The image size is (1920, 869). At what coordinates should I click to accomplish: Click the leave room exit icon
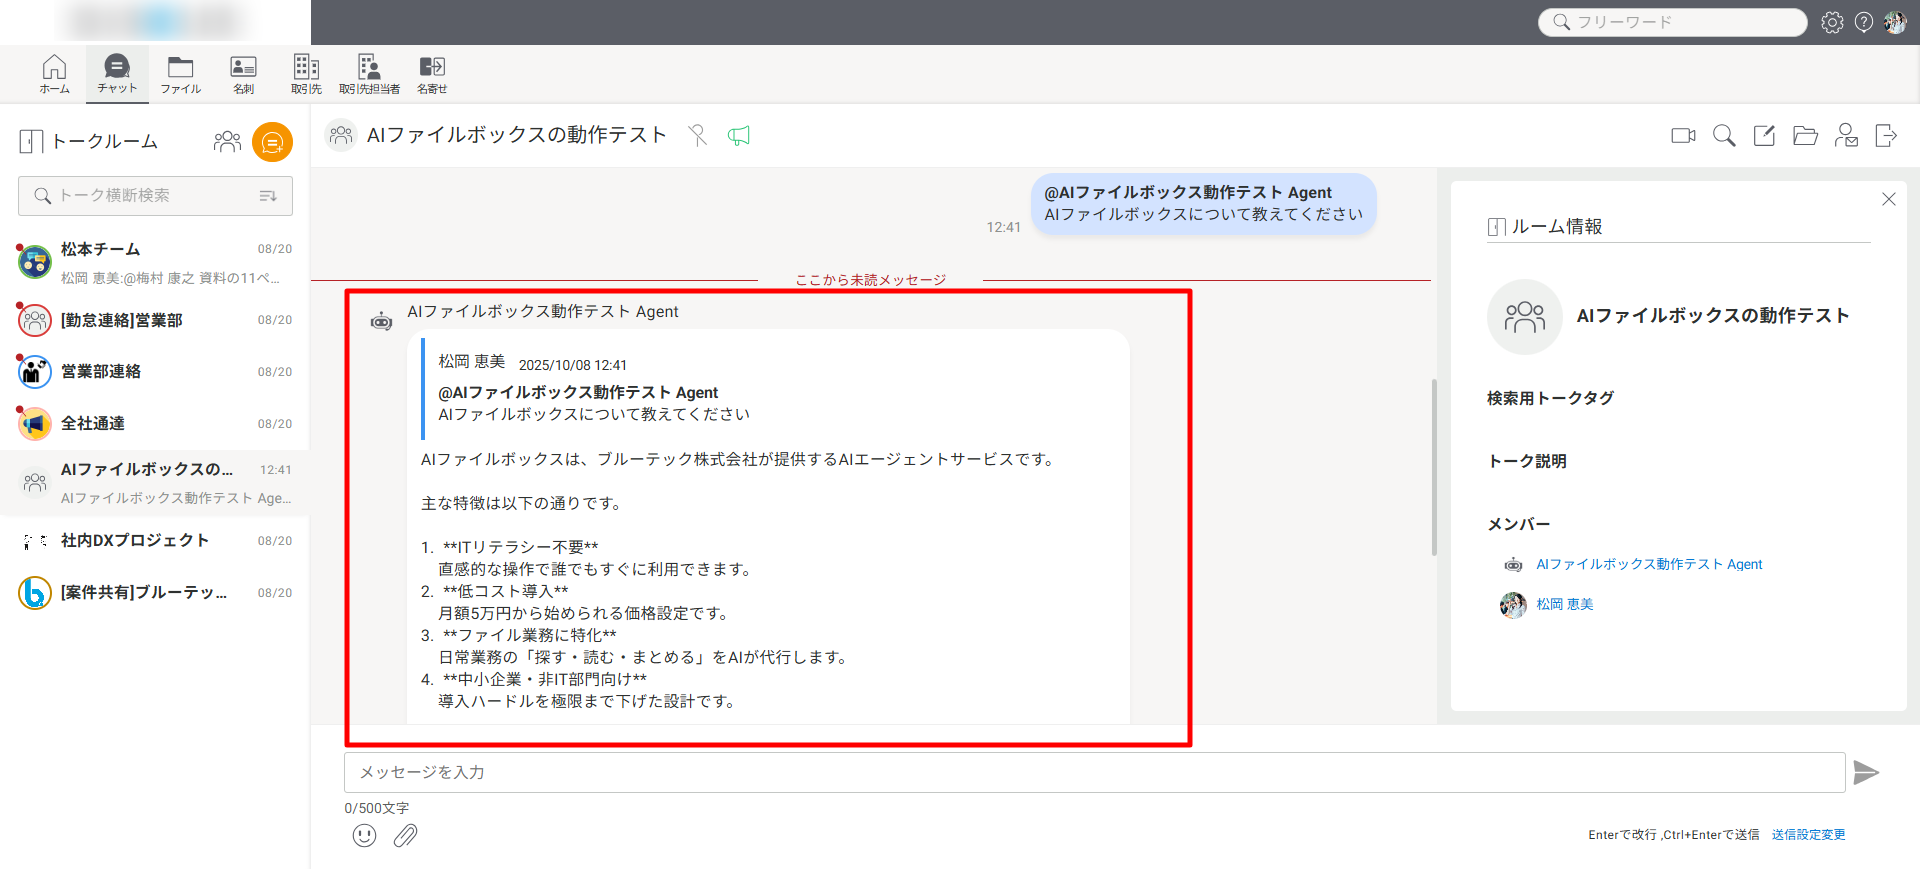[1886, 135]
